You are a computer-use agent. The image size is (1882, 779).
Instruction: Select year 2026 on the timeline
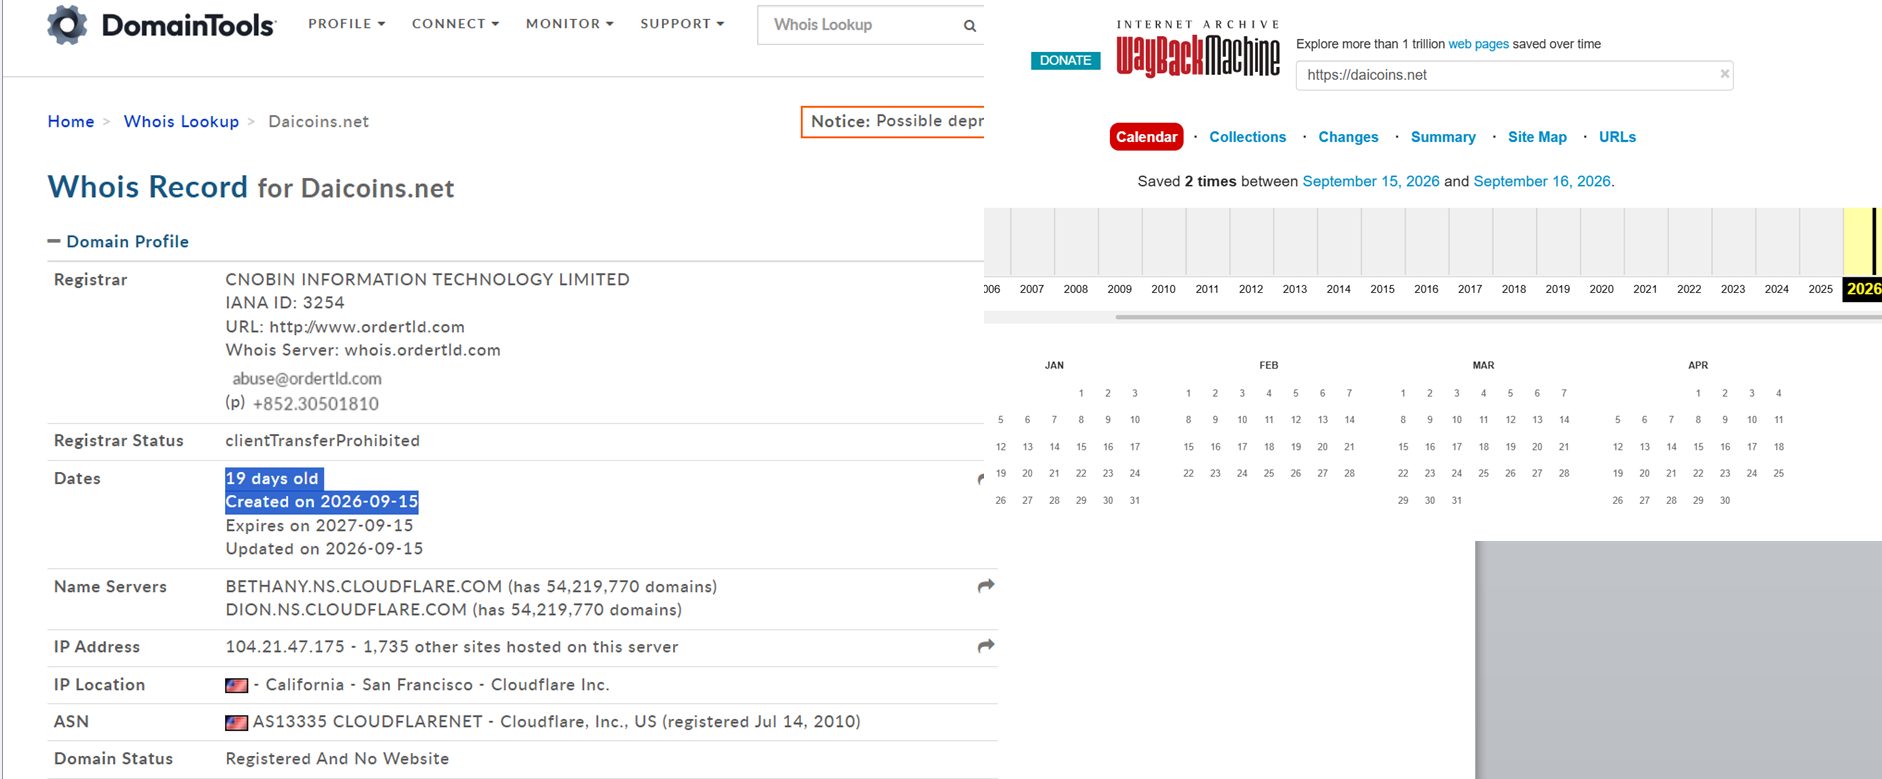(1862, 289)
